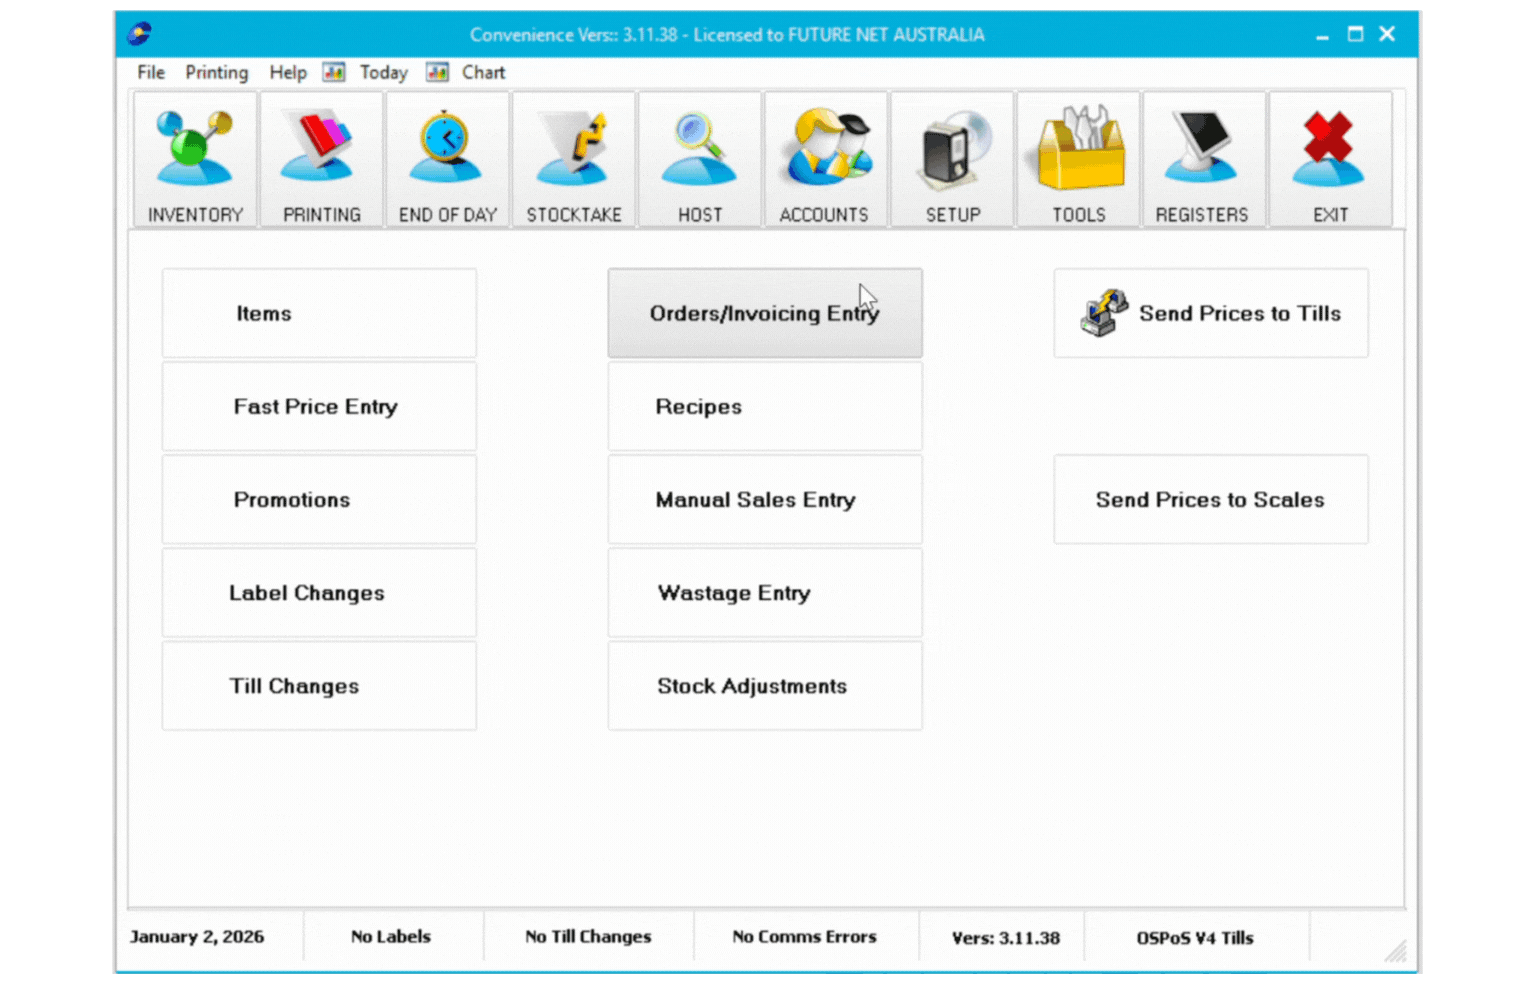Open Orders/Invoicing Entry
This screenshot has height=982, width=1530.
[x=764, y=313]
